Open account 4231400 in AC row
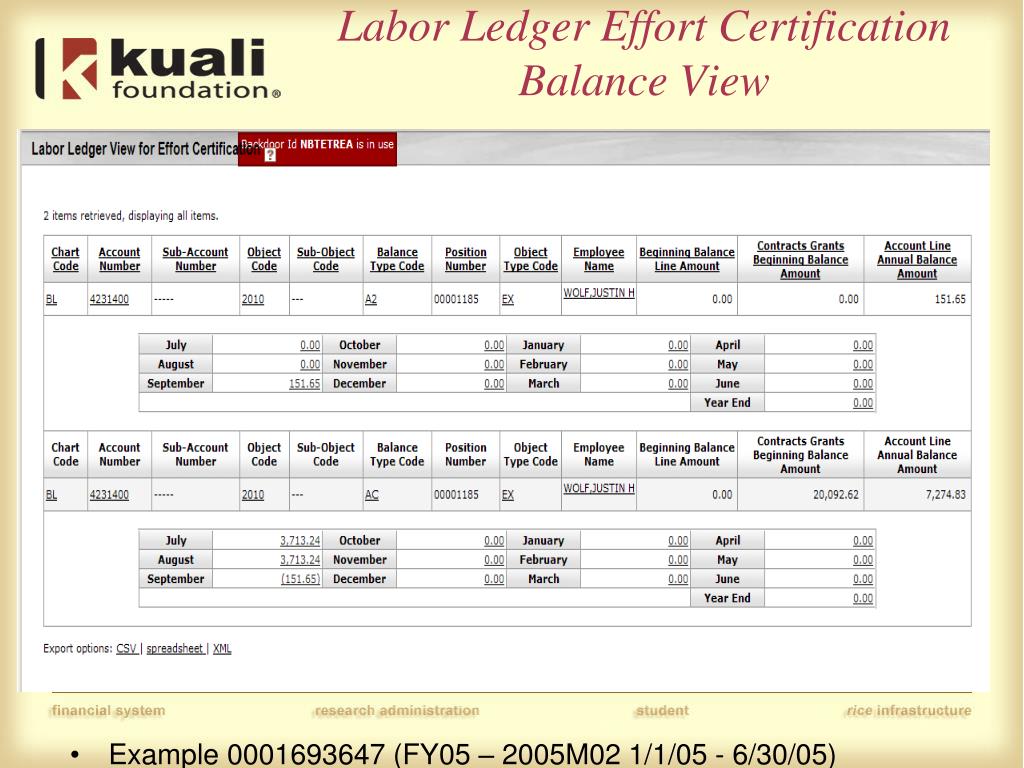The width and height of the screenshot is (1024, 768). tap(109, 495)
